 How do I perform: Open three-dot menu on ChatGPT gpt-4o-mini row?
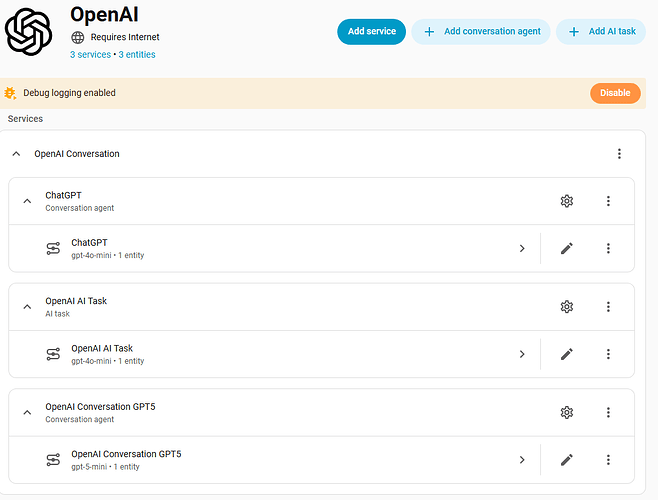608,249
